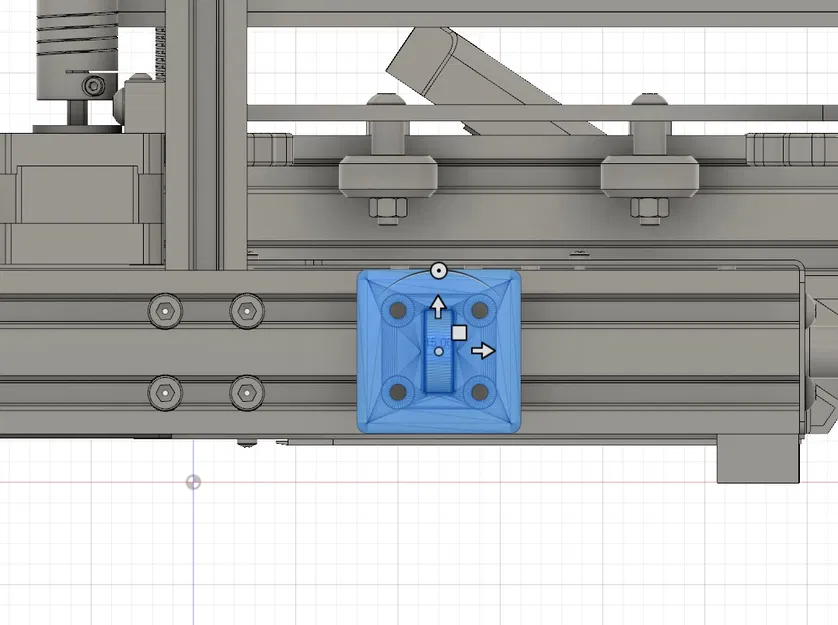Select the lower-right hex bolt of the rail's four-bolt group
Viewport: 838px width, 625px height.
247,393
